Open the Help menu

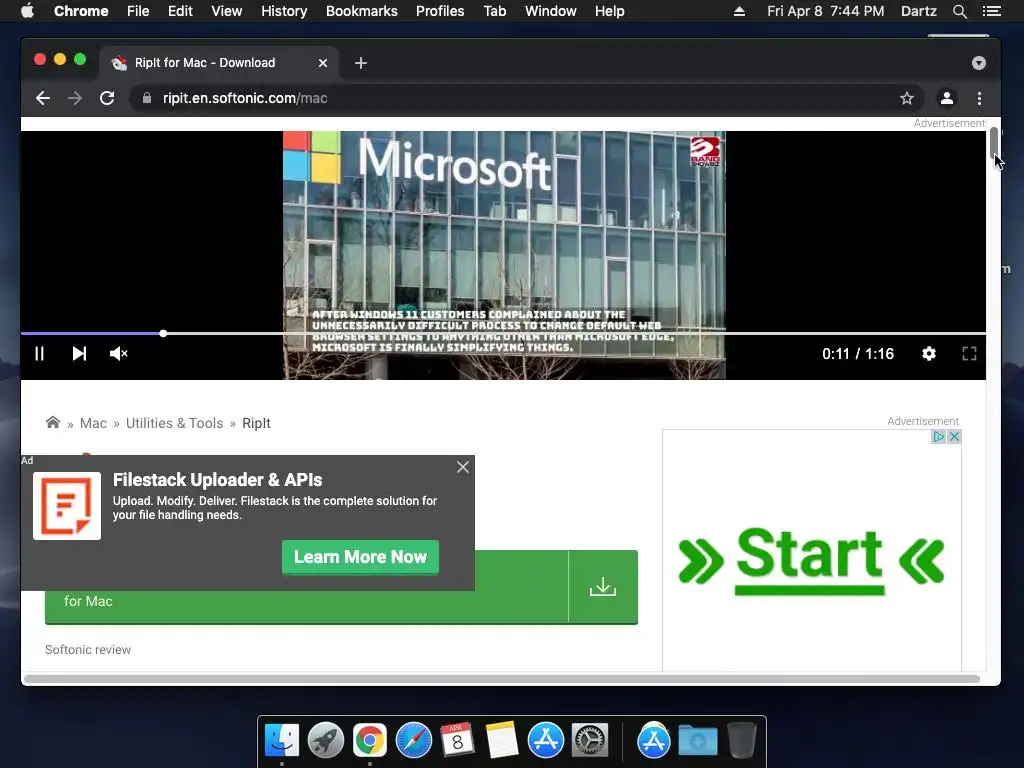tap(609, 11)
